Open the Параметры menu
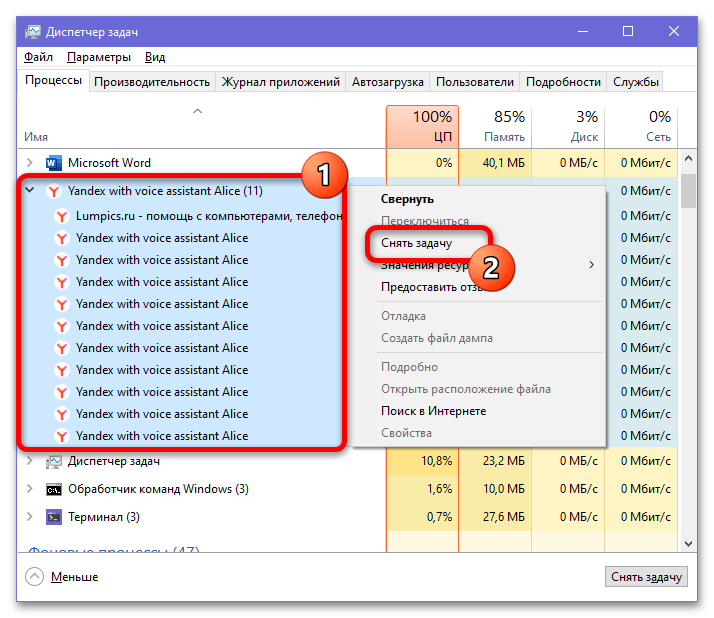714x618 pixels. (99, 57)
